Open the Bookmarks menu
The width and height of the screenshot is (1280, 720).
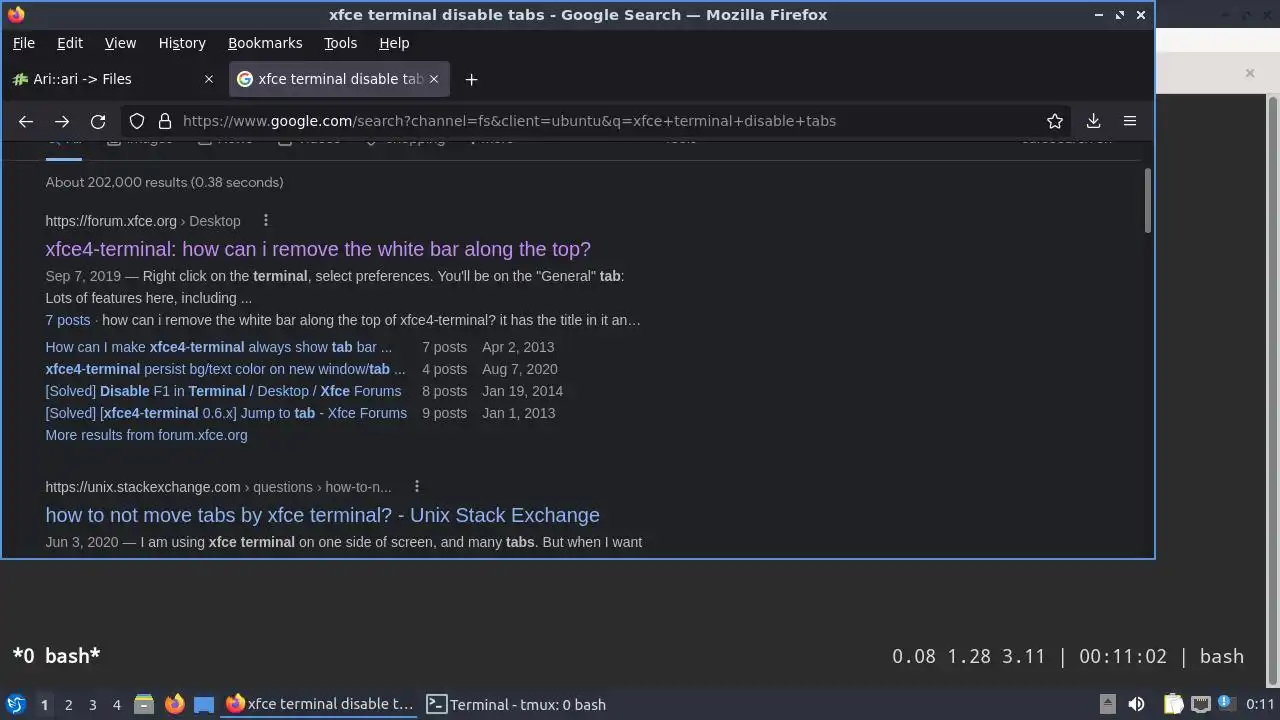(x=265, y=43)
